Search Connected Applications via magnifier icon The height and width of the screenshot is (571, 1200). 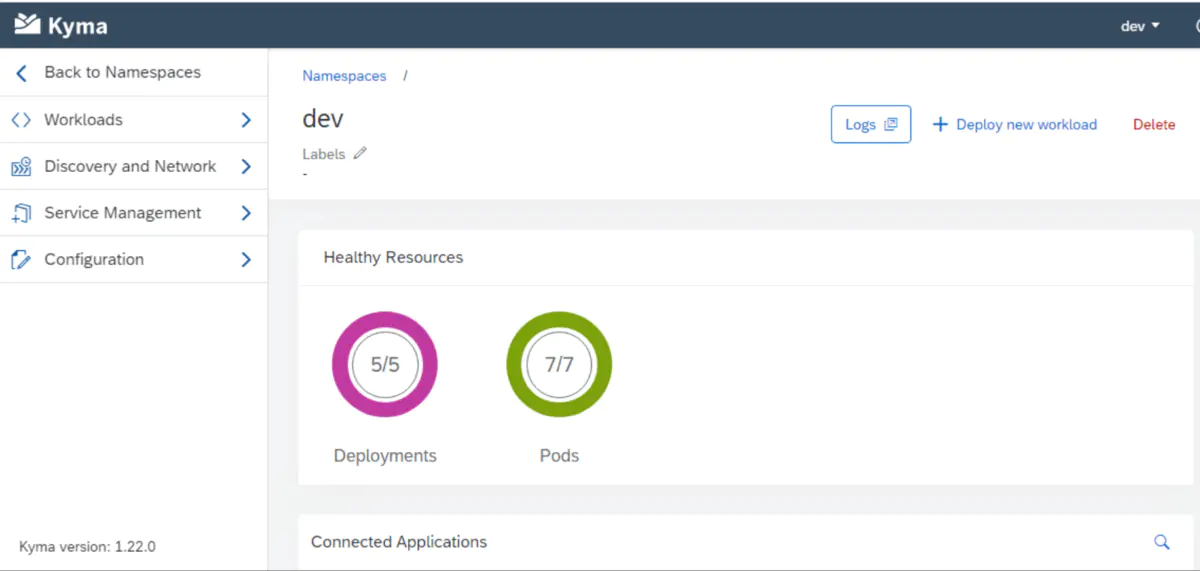click(x=1162, y=542)
